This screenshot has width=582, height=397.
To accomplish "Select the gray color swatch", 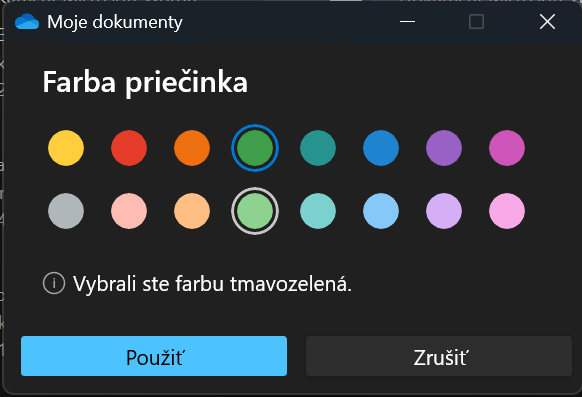I will point(66,211).
